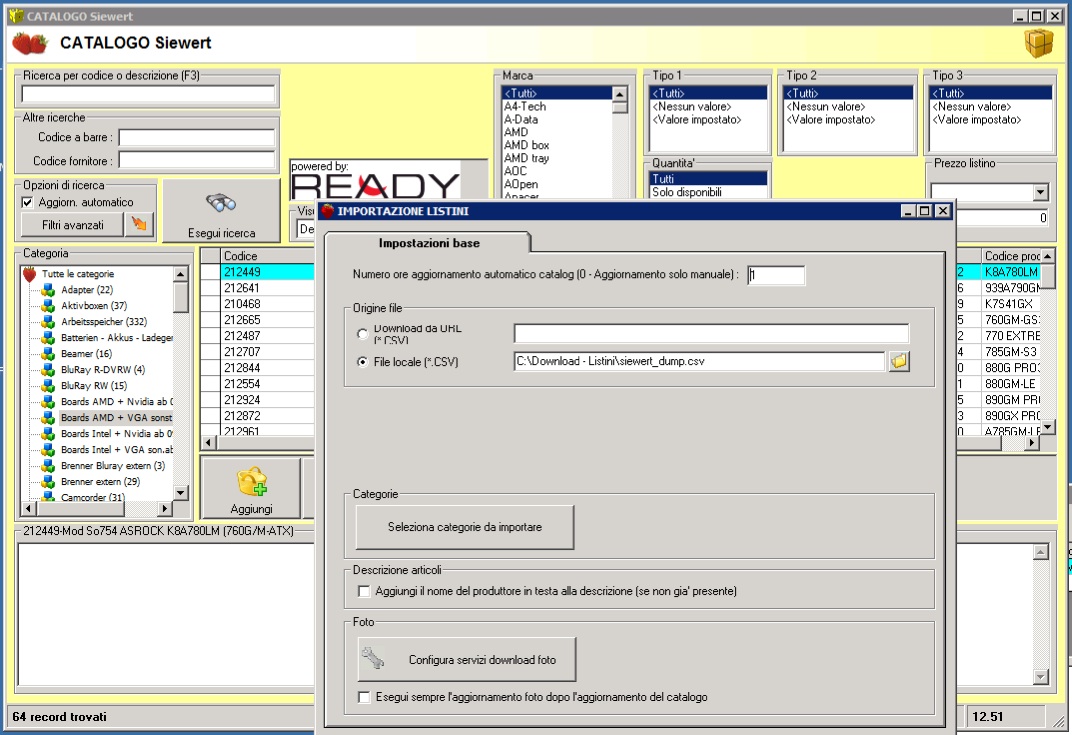This screenshot has width=1072, height=735.
Task: Enable adding producer name to description
Action: (364, 591)
